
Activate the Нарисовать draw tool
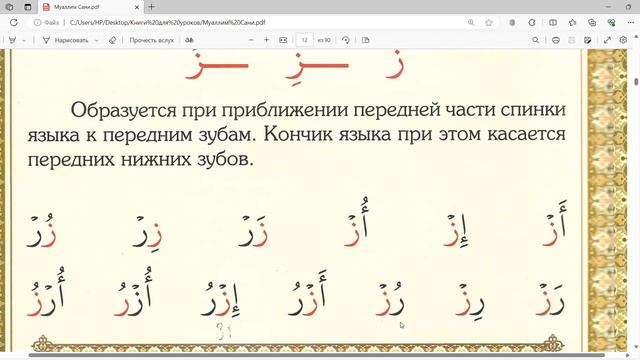(x=65, y=40)
